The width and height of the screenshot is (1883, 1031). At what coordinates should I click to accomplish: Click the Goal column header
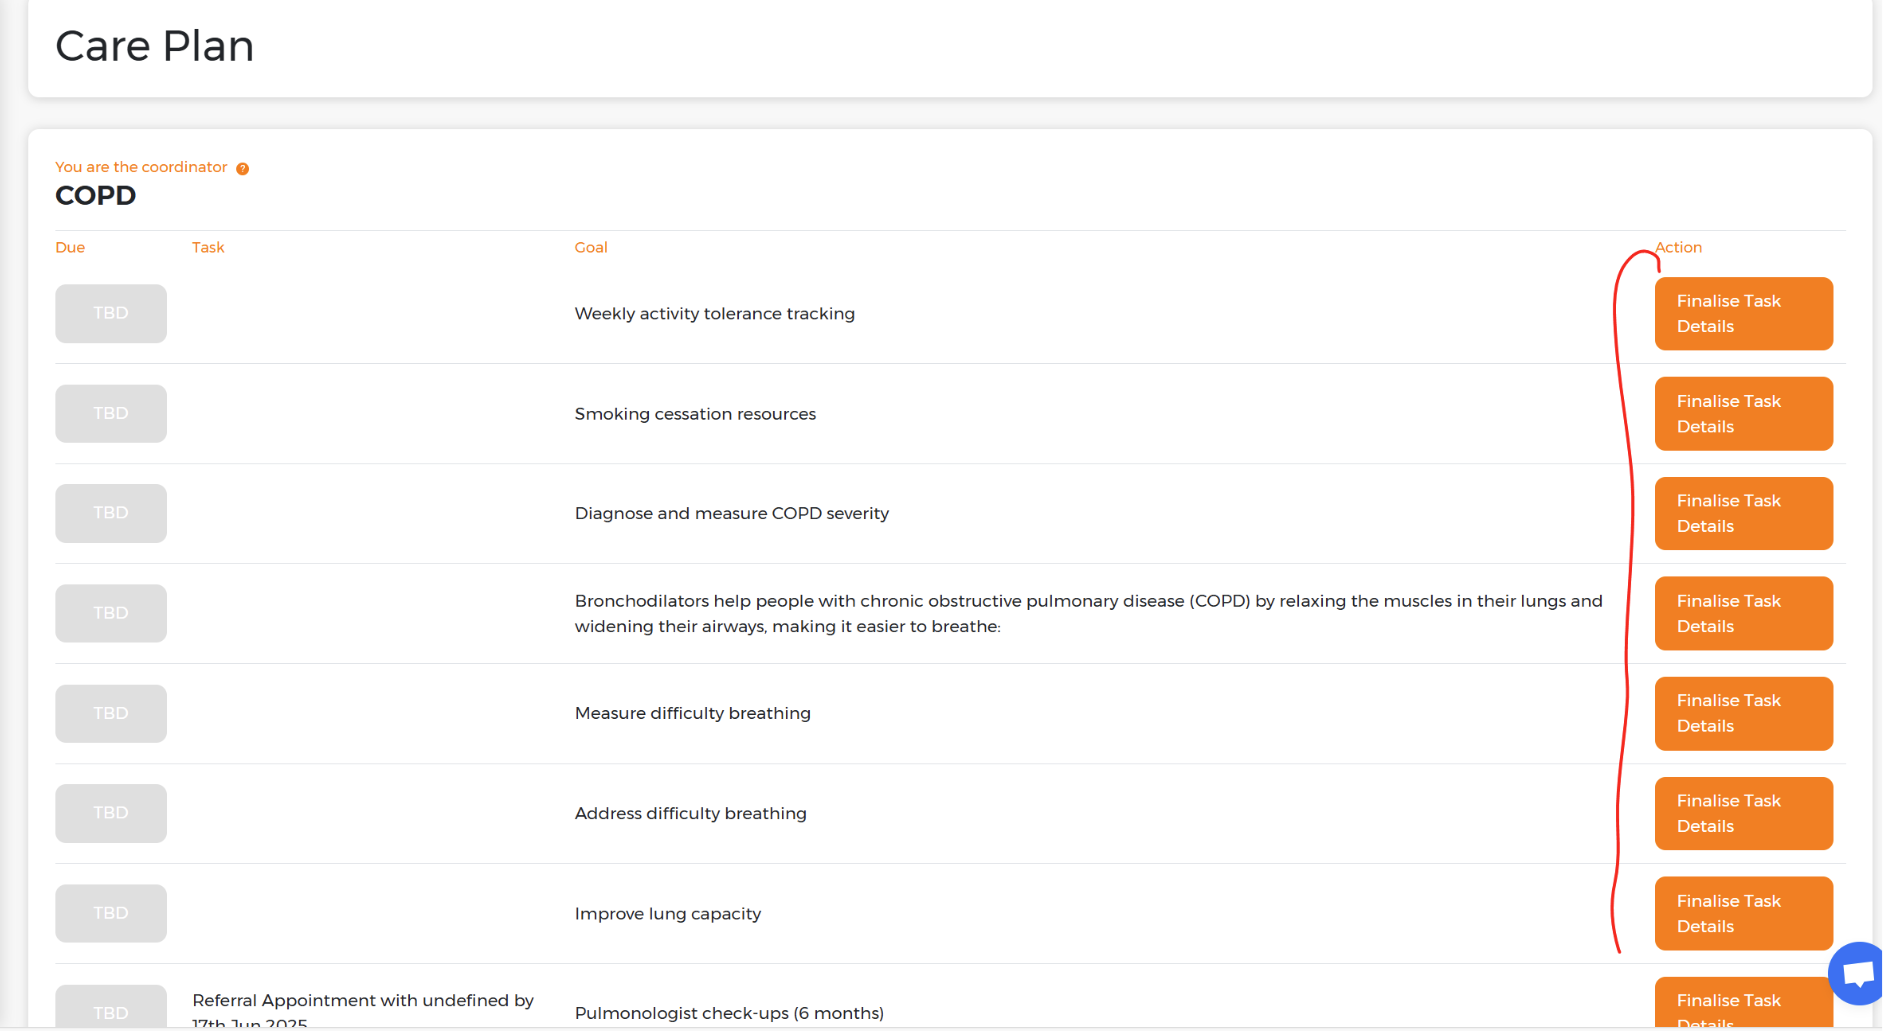[591, 248]
